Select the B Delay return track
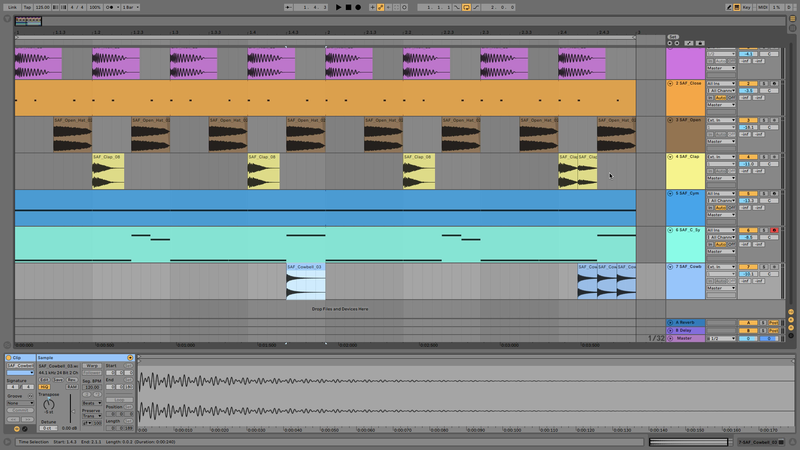This screenshot has height=450, width=800. click(x=685, y=330)
